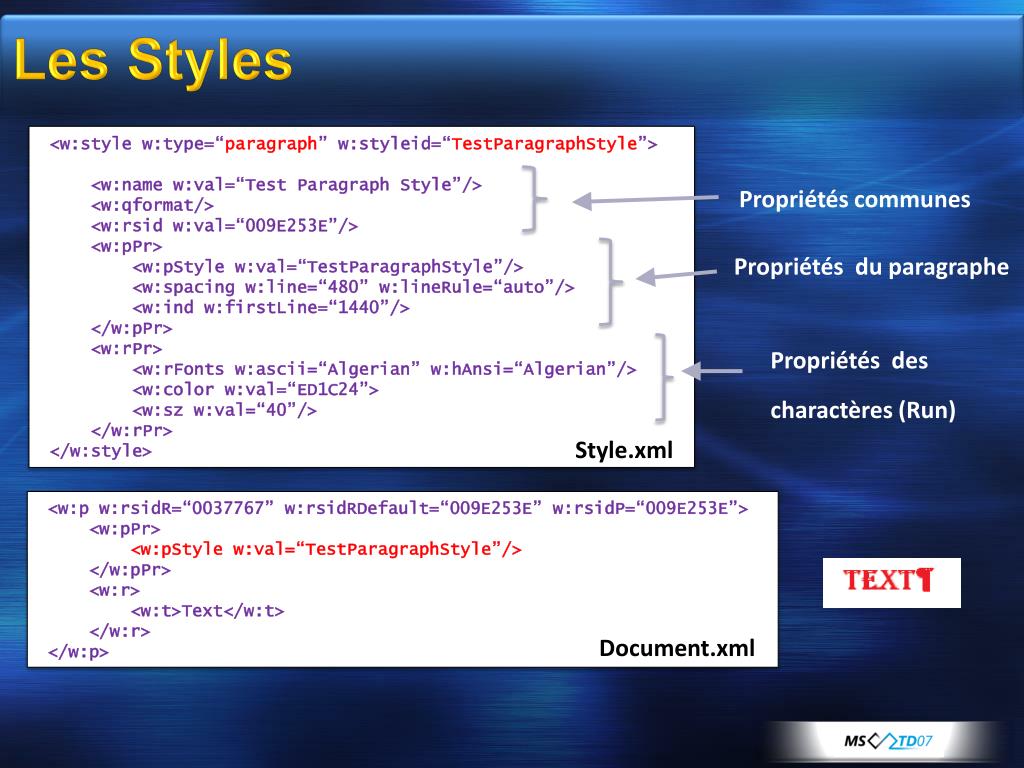Click the closing </w:style> tag

[x=101, y=451]
